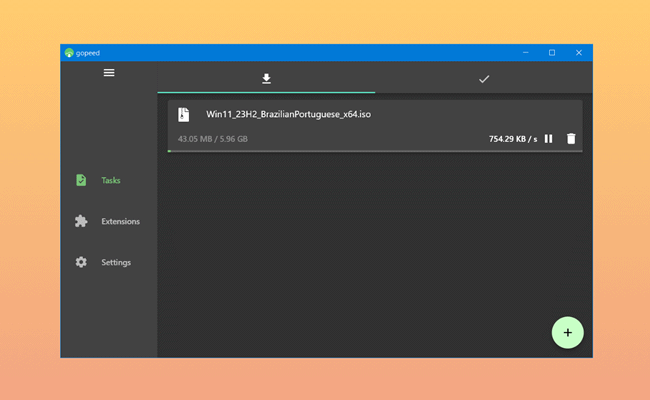Click the download progress bar
The image size is (650, 400).
pos(375,151)
